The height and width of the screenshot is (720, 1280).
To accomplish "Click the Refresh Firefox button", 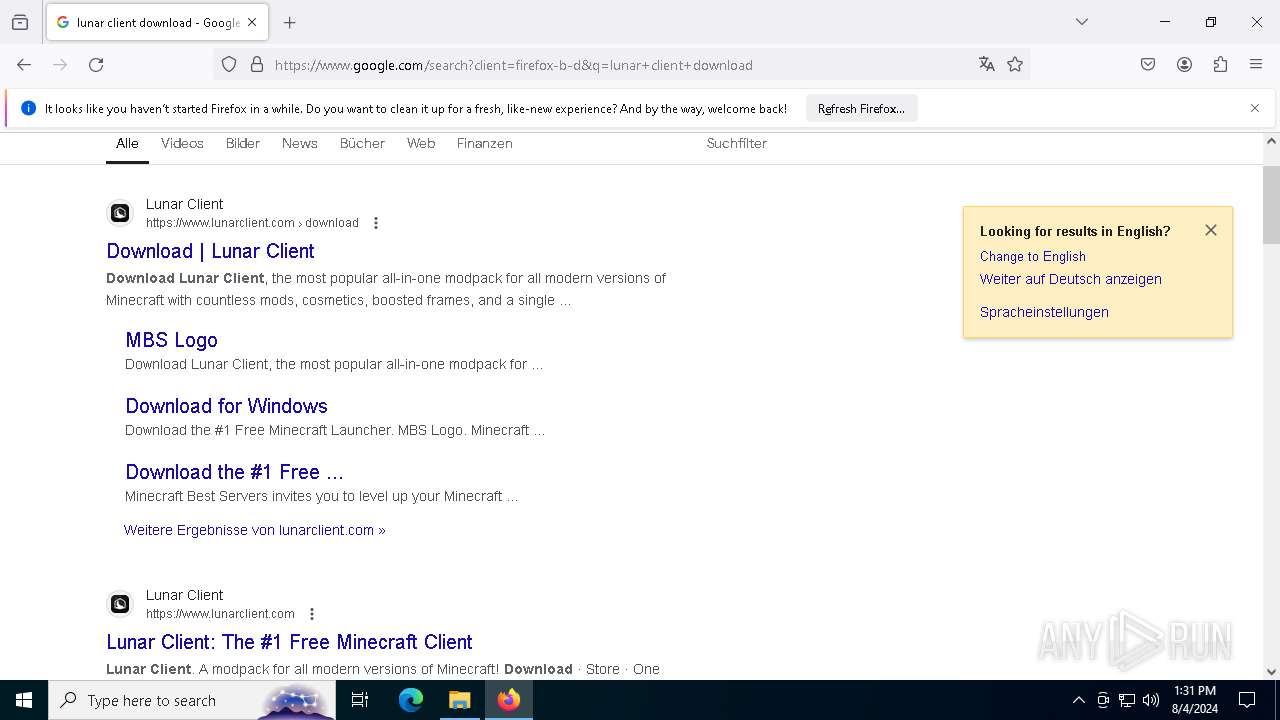I will click(x=861, y=108).
